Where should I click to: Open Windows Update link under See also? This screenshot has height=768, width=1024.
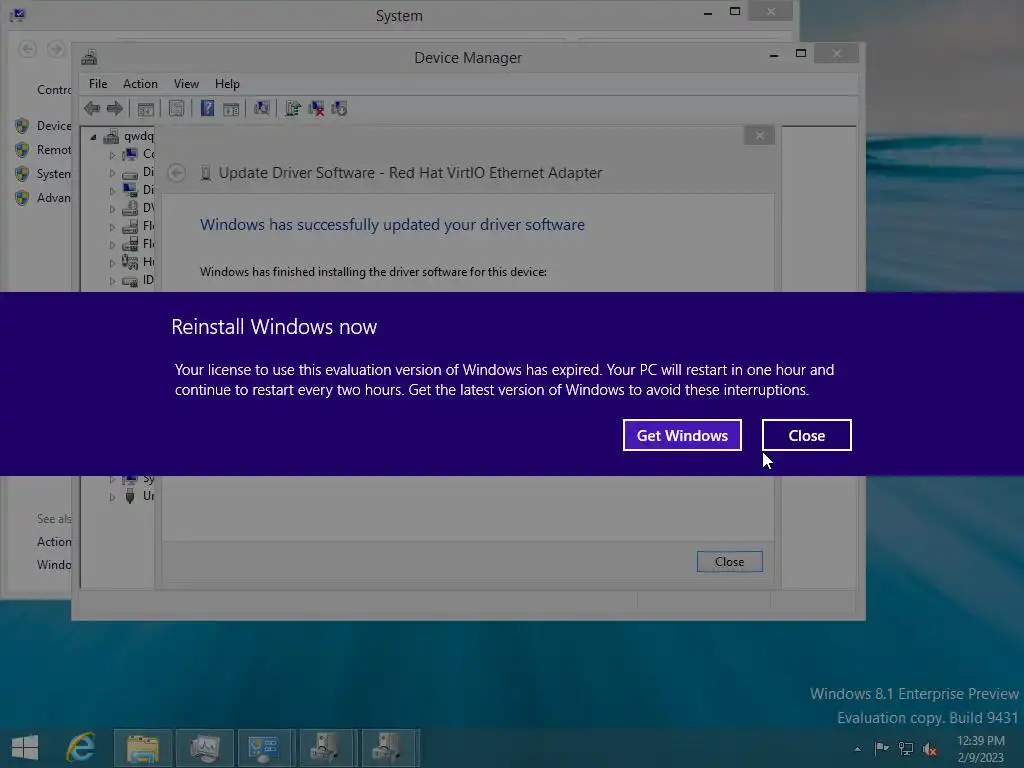[x=54, y=564]
